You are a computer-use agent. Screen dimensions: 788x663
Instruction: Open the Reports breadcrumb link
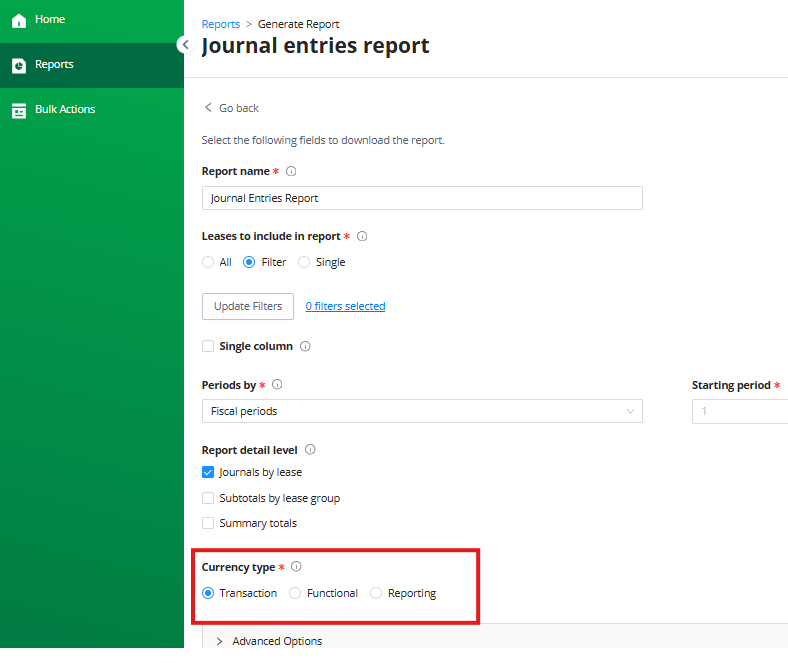pyautogui.click(x=221, y=24)
